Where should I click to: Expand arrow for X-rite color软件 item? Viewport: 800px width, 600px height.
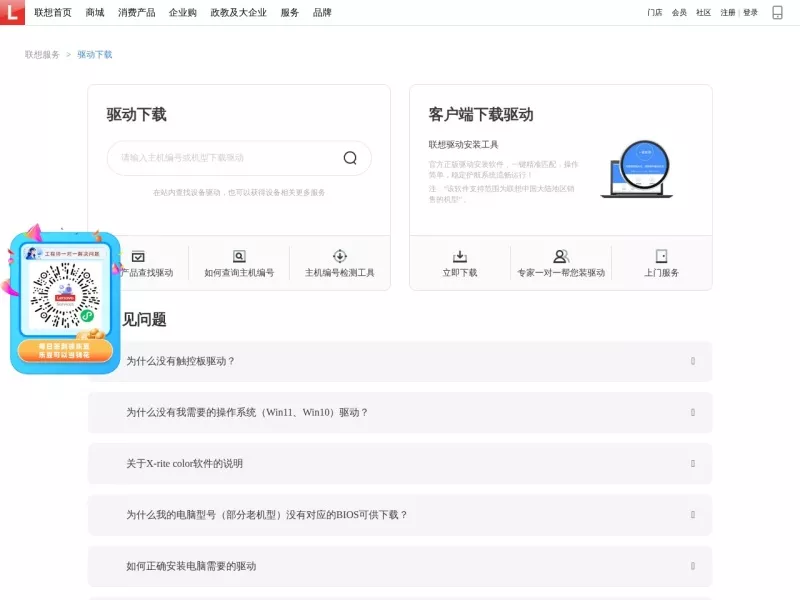pyautogui.click(x=693, y=464)
